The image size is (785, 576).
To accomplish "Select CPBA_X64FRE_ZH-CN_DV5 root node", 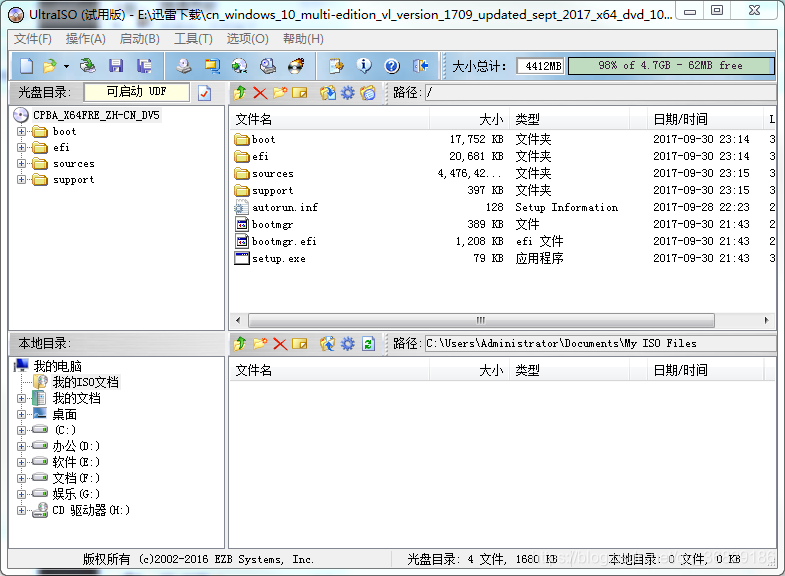I will (x=96, y=116).
